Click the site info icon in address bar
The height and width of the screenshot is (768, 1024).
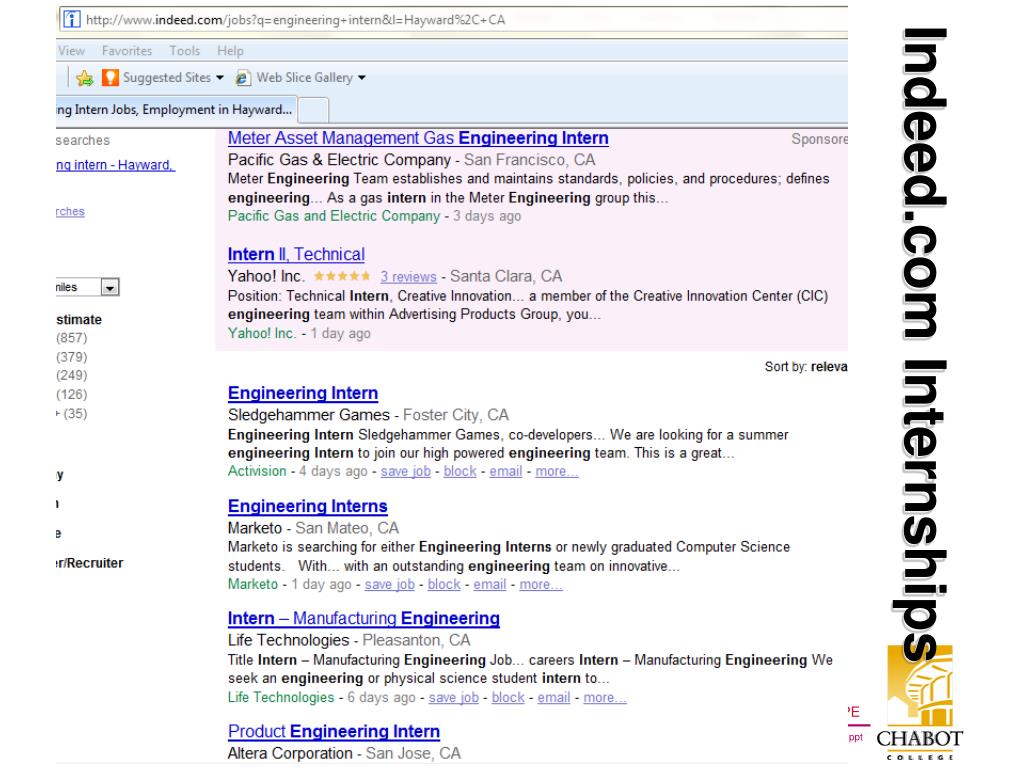click(72, 20)
